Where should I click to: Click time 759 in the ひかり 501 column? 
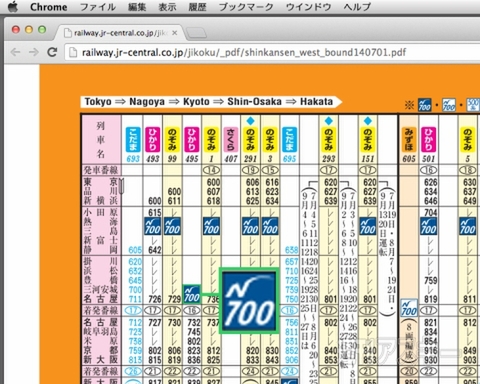[x=430, y=280]
